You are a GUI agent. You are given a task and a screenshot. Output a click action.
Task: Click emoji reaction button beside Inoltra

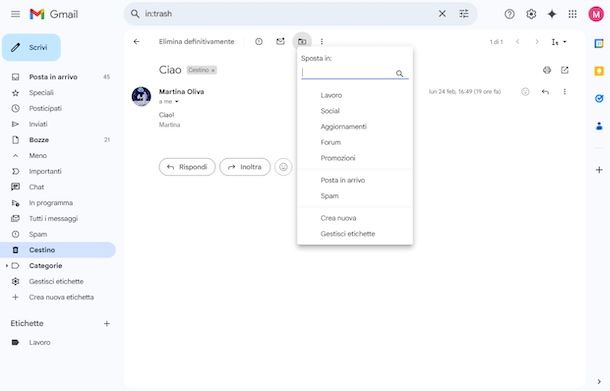[283, 167]
